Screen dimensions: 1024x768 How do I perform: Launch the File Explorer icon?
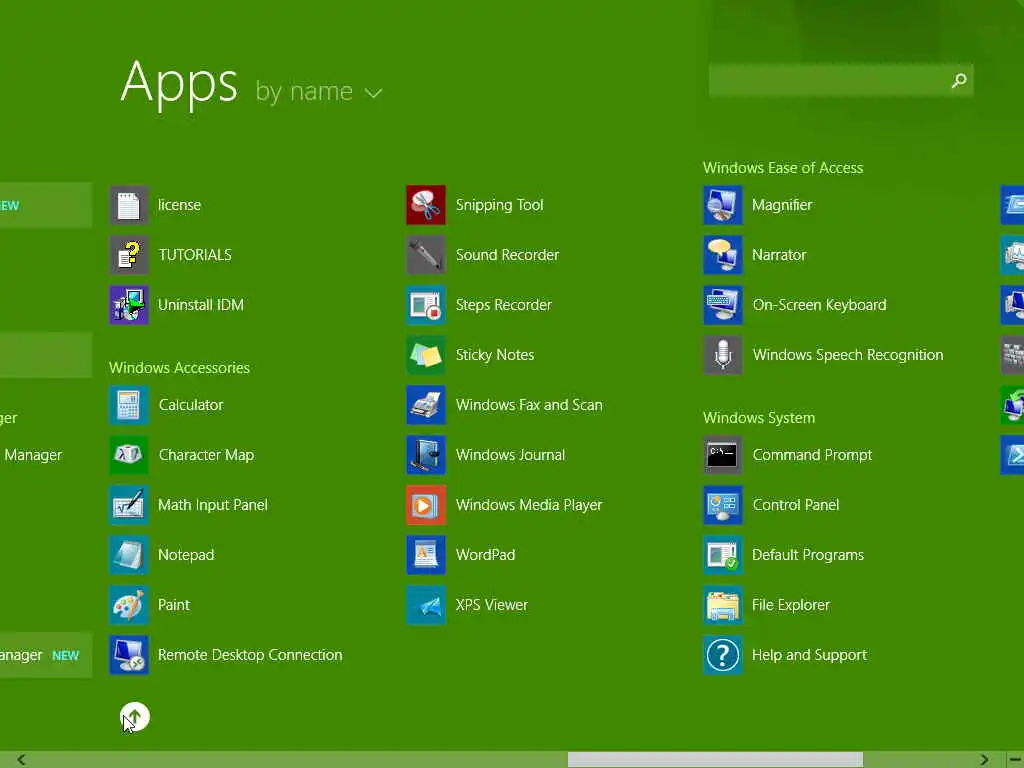point(723,605)
